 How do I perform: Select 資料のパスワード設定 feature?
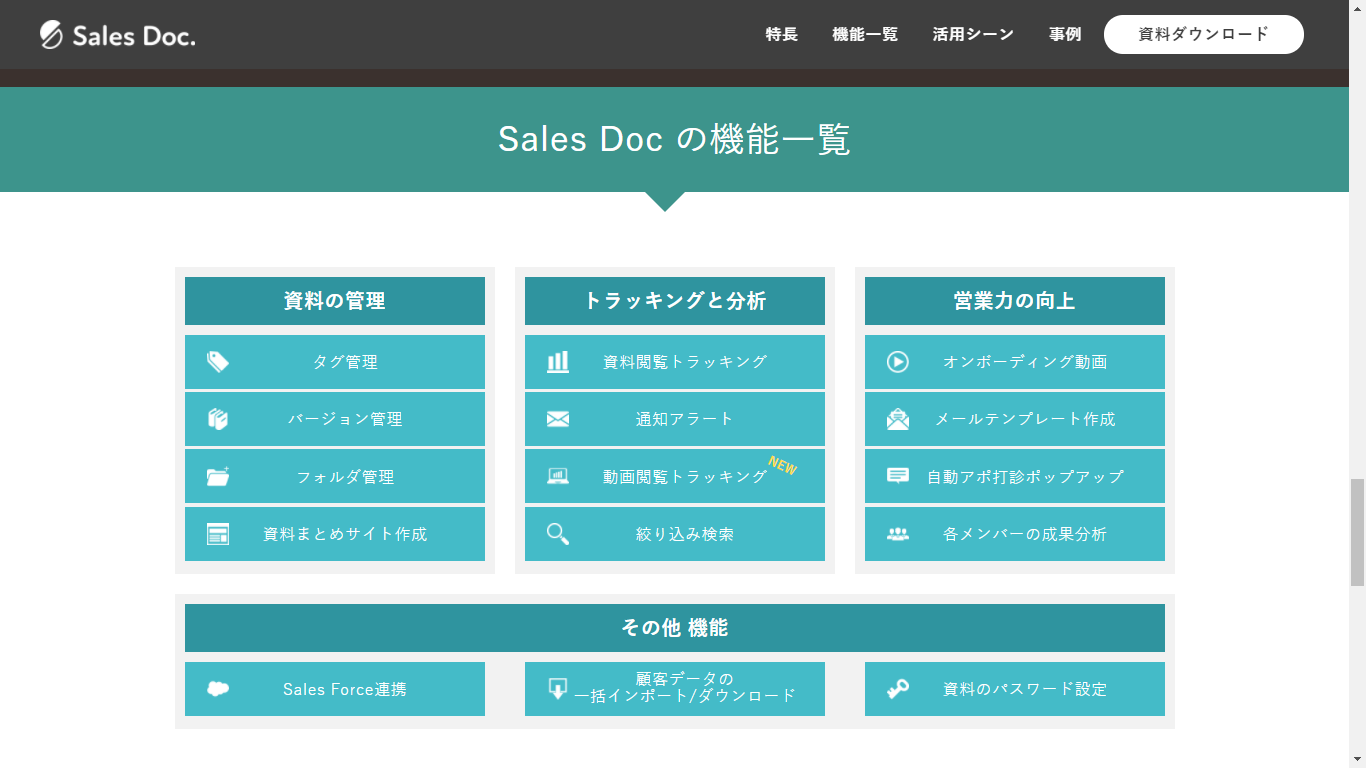1015,689
